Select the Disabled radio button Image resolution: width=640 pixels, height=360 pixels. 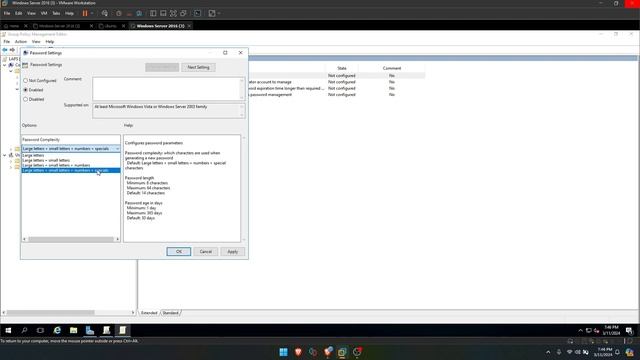pyautogui.click(x=25, y=99)
